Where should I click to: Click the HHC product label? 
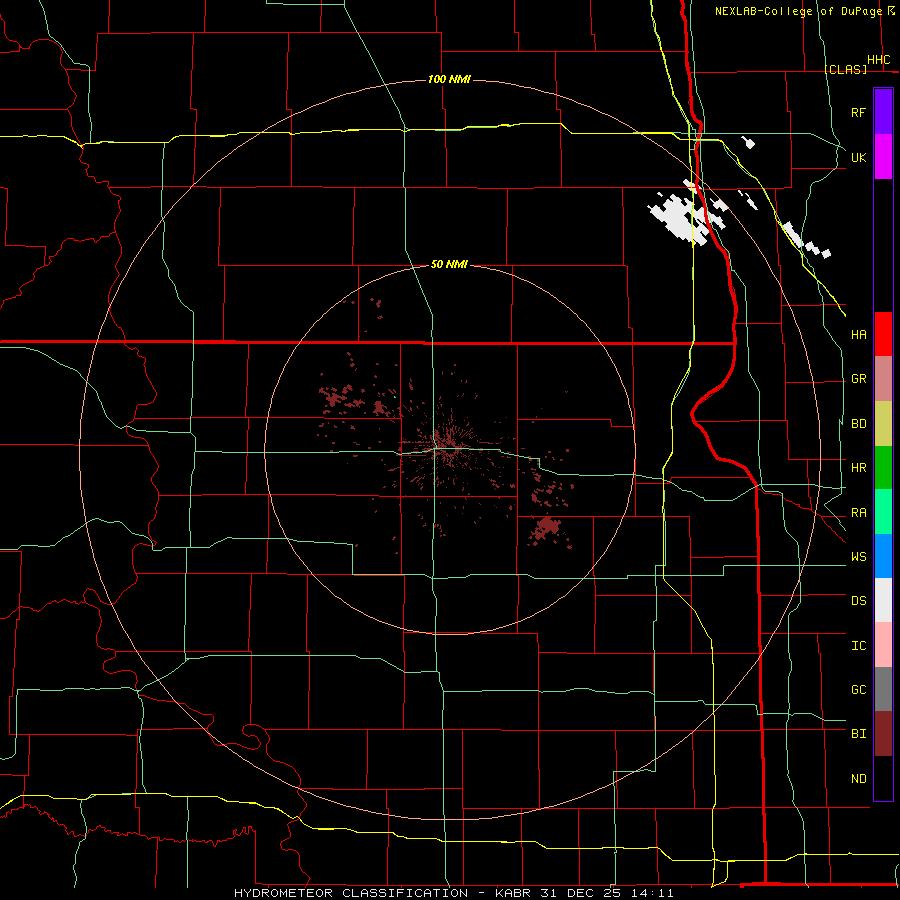[x=878, y=60]
